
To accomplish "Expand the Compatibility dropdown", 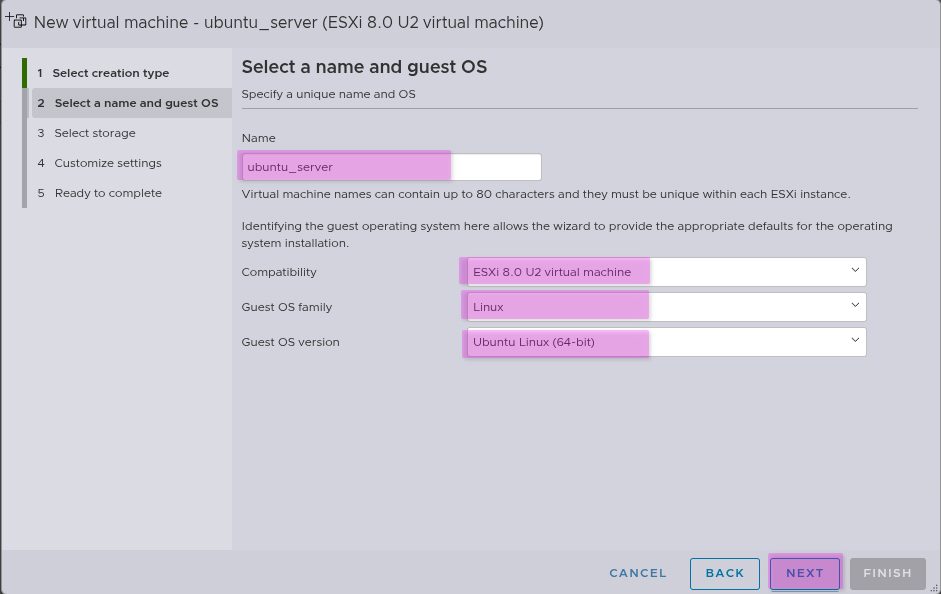I will [663, 272].
